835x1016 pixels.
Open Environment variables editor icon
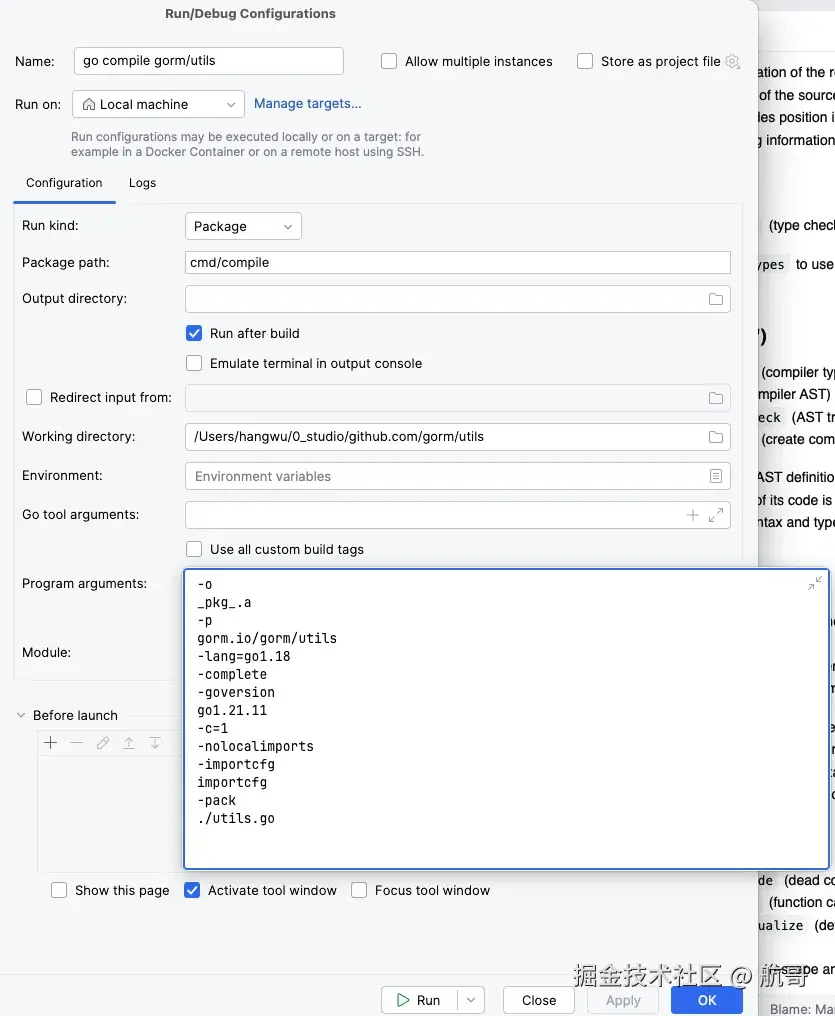pos(716,476)
